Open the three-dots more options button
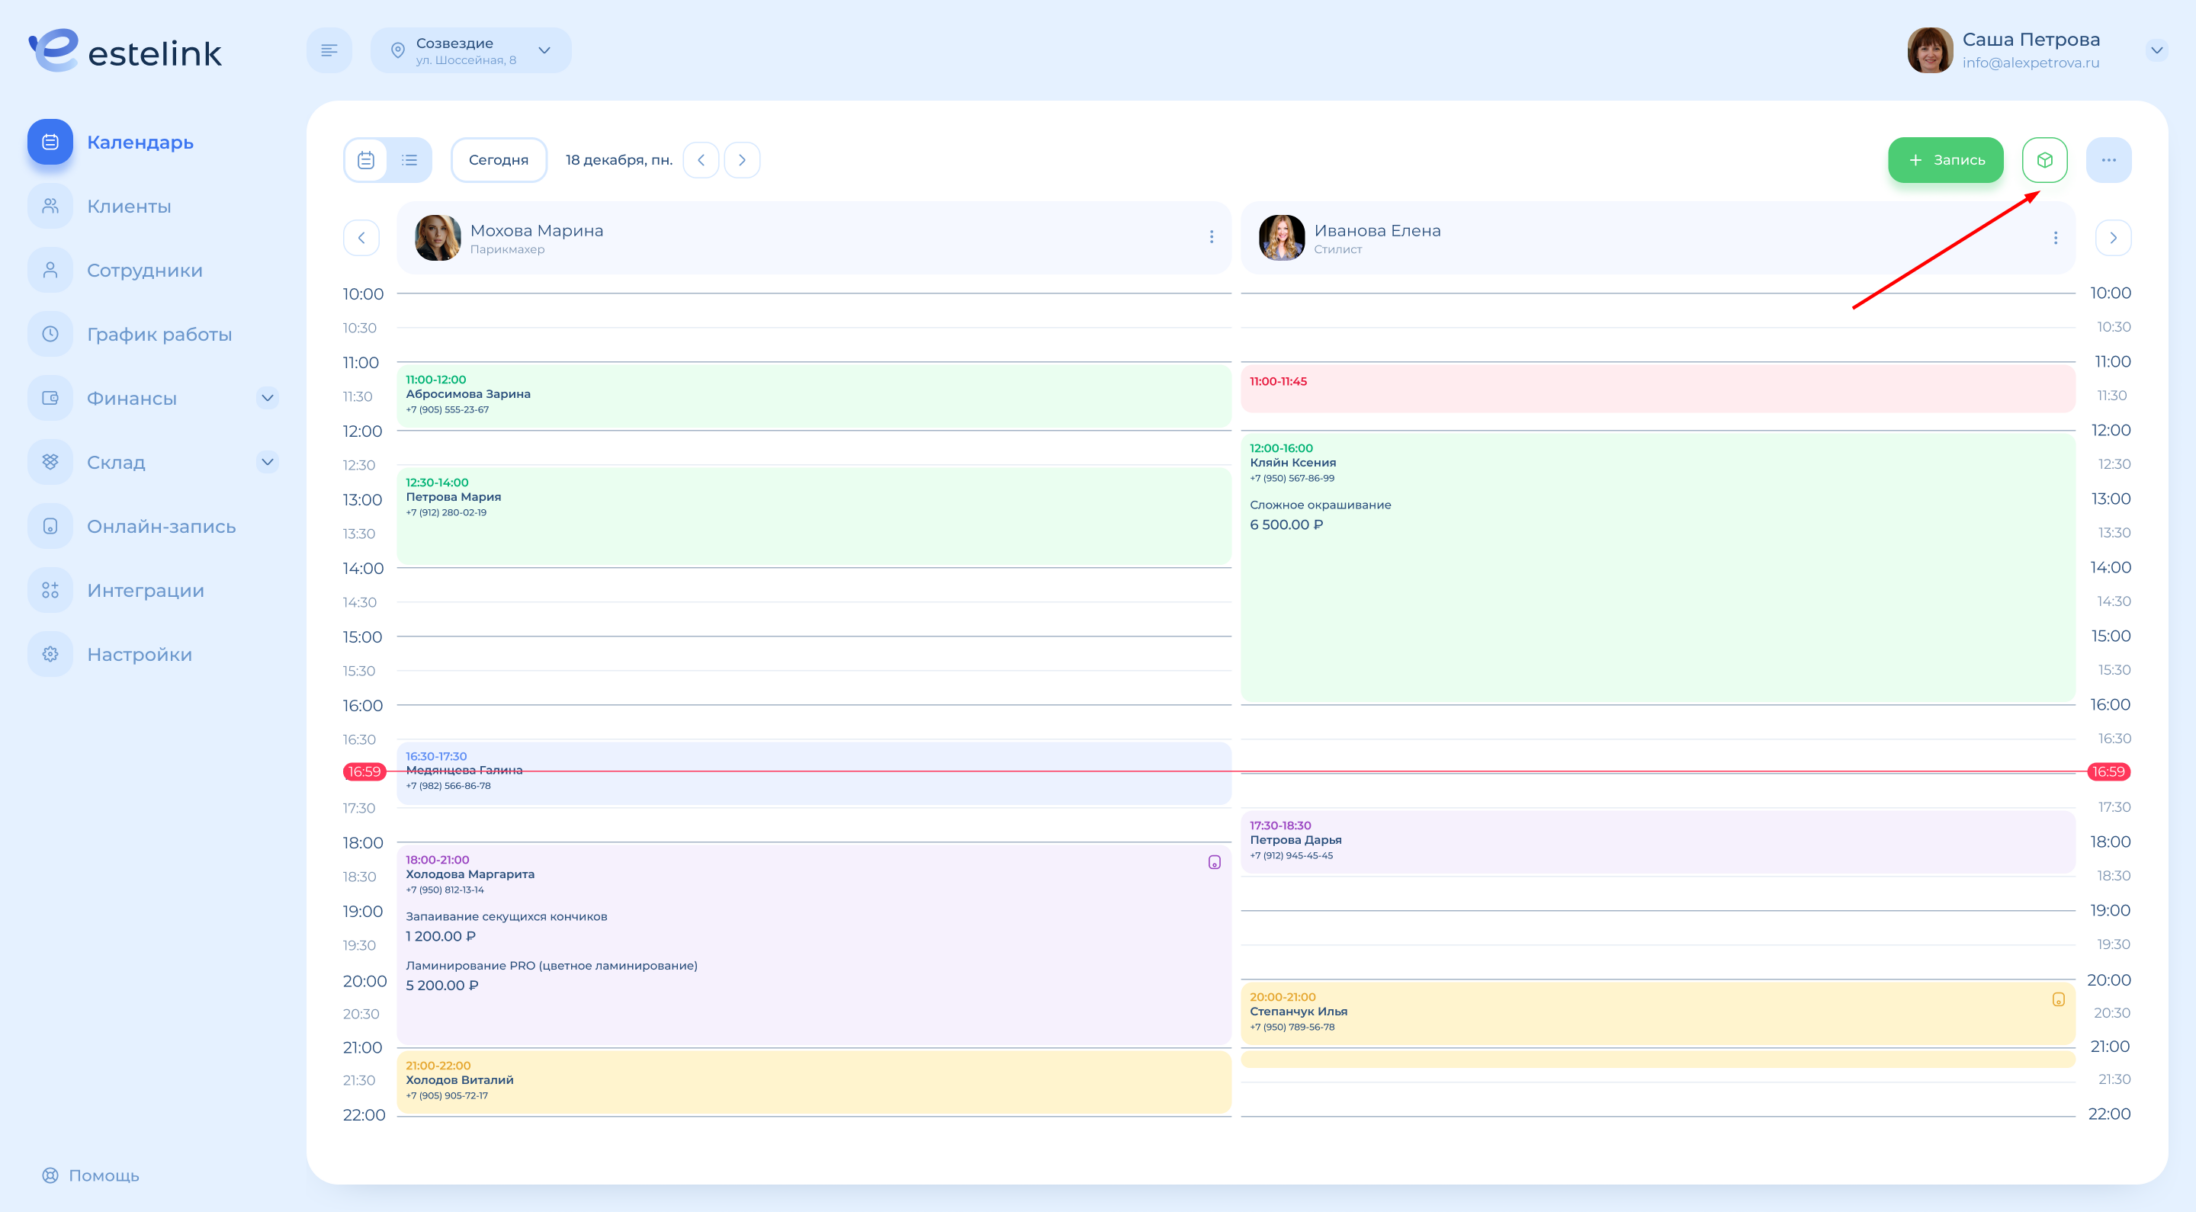This screenshot has height=1212, width=2196. (x=2108, y=160)
